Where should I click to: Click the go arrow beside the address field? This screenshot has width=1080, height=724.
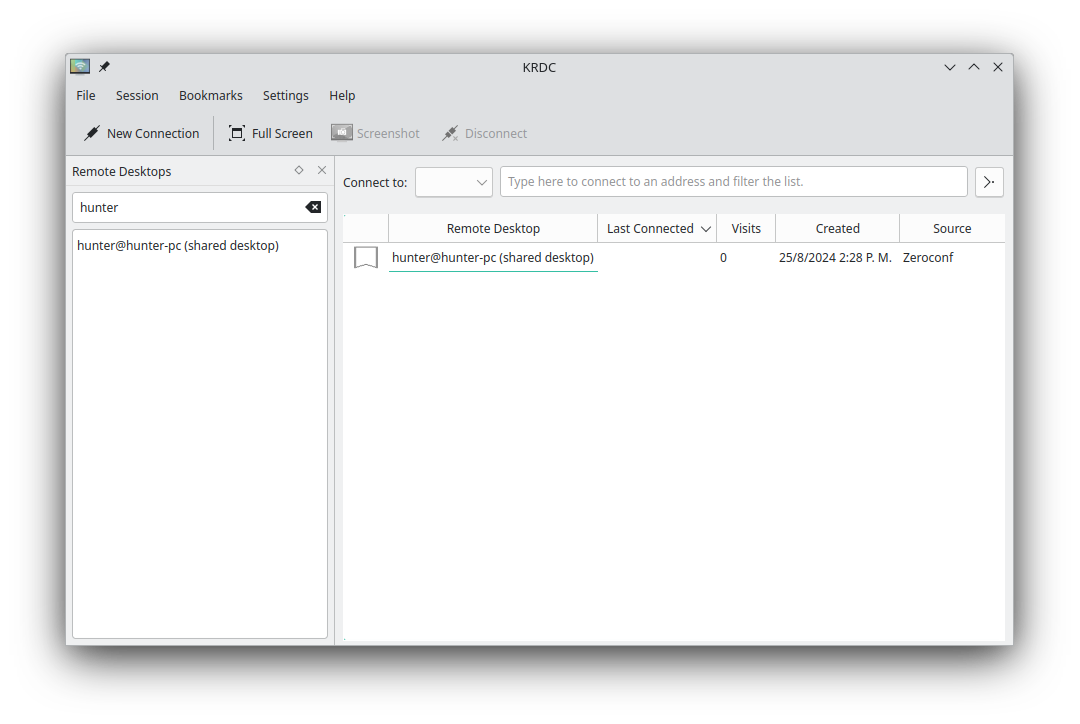tap(989, 182)
